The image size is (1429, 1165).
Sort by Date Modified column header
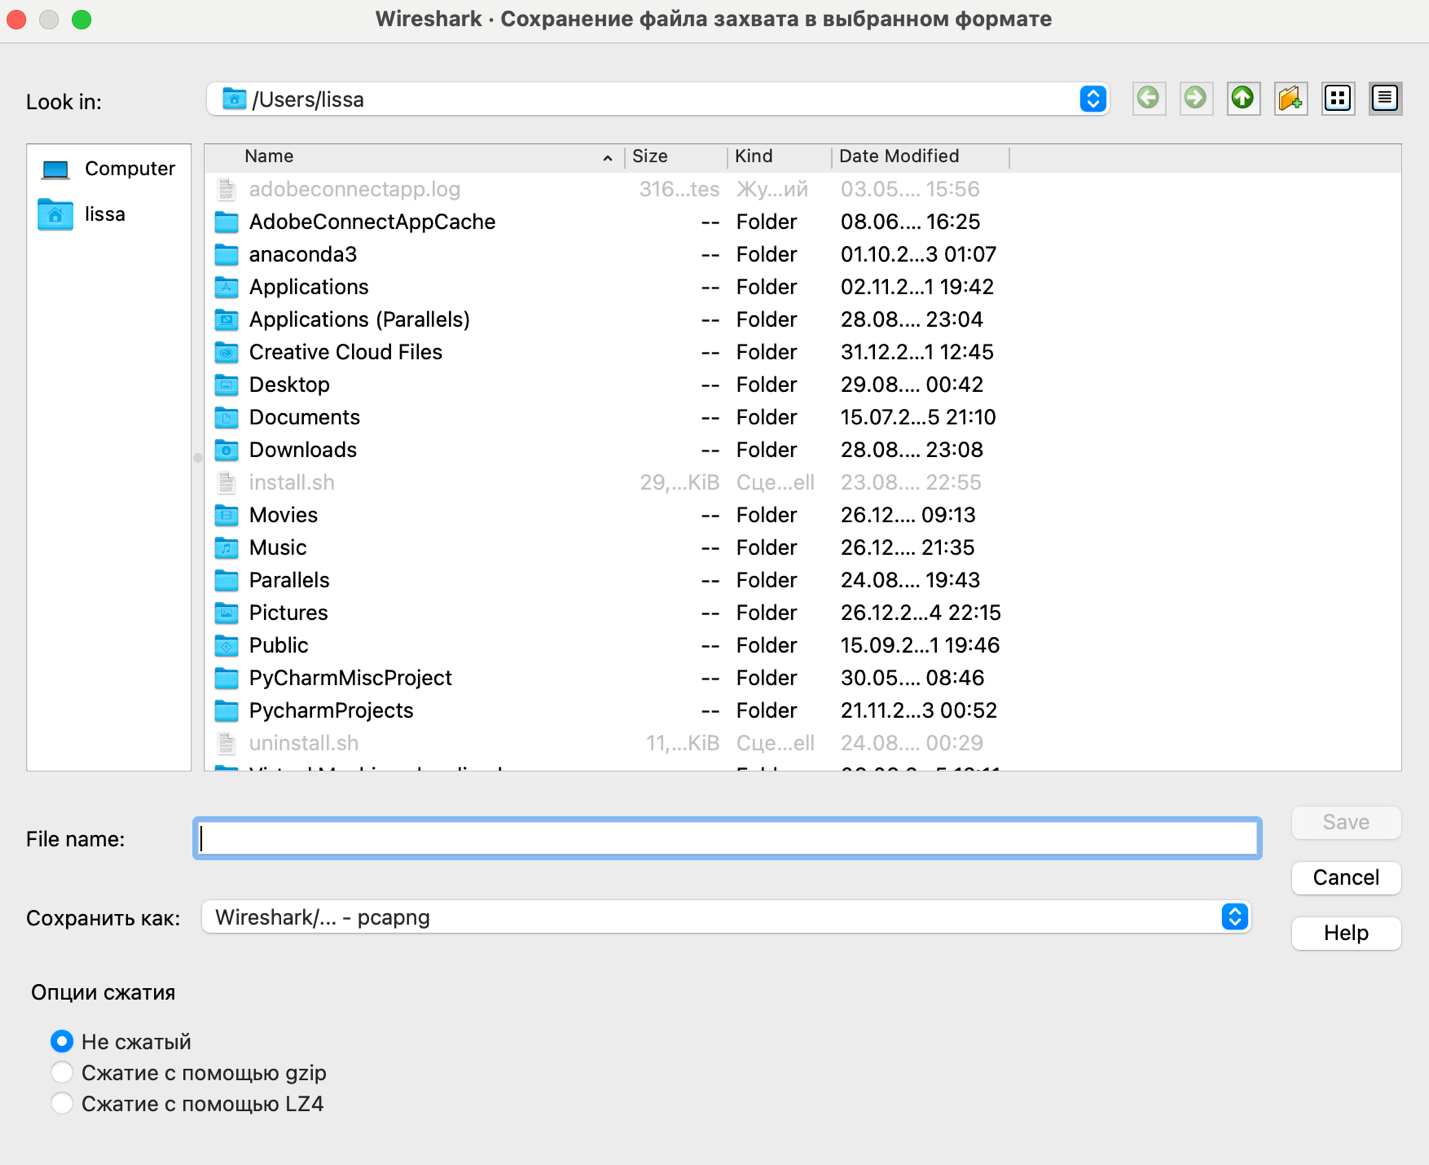(x=898, y=156)
